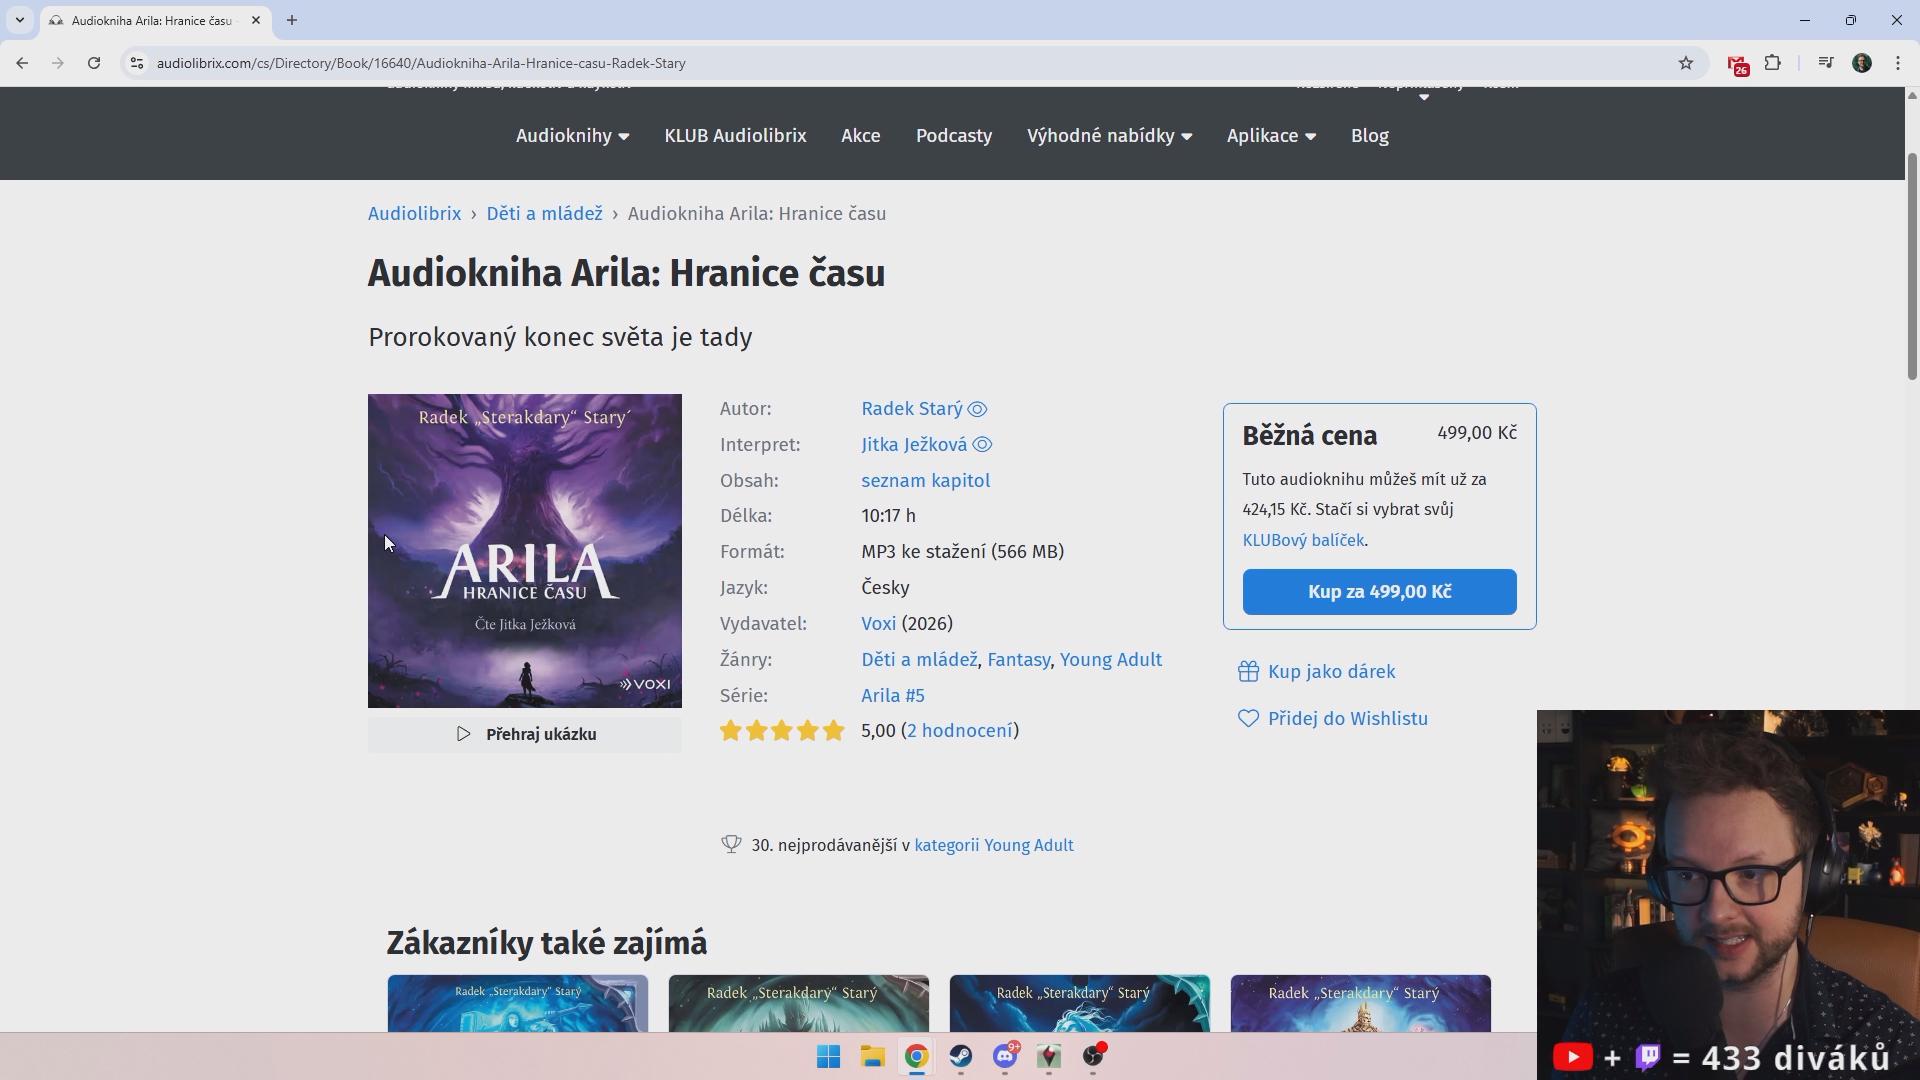This screenshot has width=1920, height=1080.
Task: Go to KLUB Audiolibrix menu item
Action: tap(735, 136)
